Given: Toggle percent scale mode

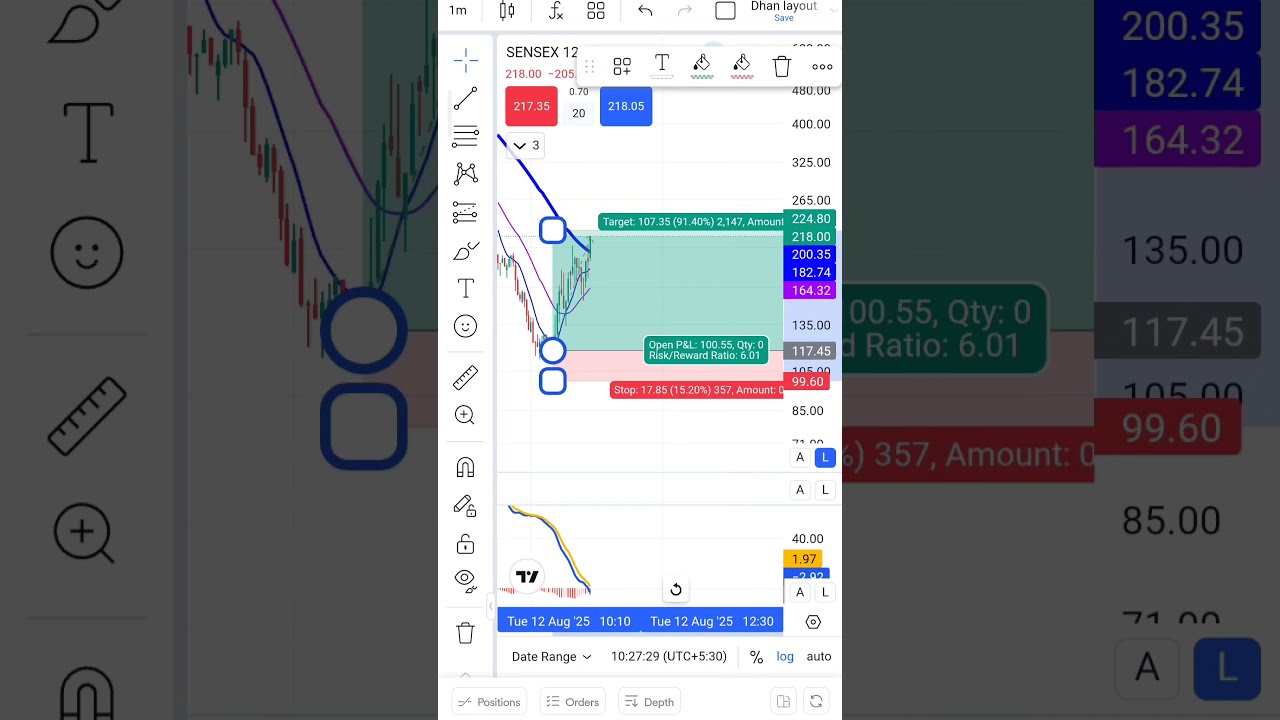Looking at the screenshot, I should point(757,657).
